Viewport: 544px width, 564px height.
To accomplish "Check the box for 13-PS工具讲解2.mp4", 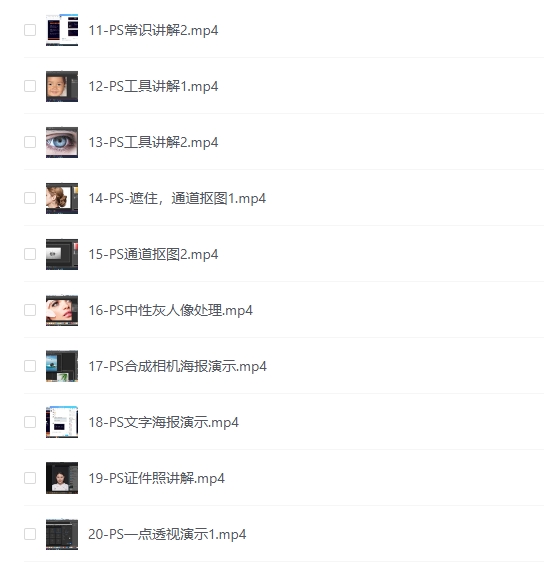I will (30, 142).
